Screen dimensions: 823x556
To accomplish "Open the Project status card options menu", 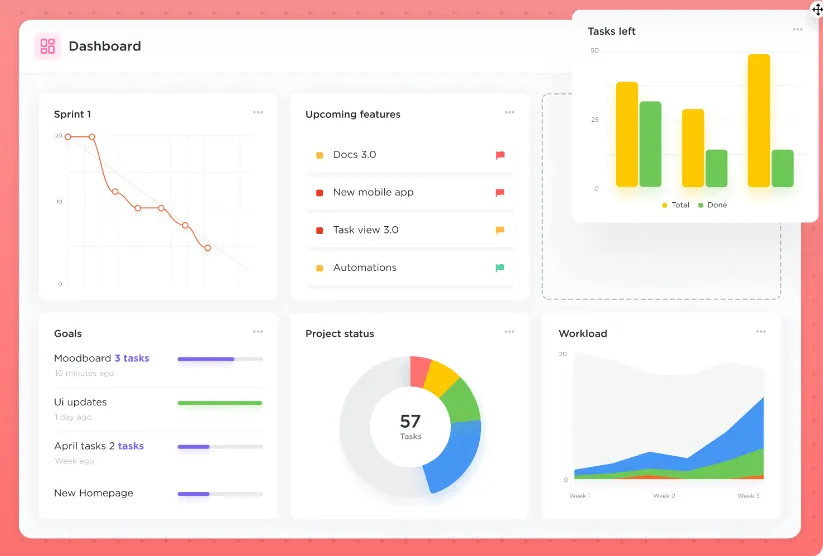I will click(509, 332).
